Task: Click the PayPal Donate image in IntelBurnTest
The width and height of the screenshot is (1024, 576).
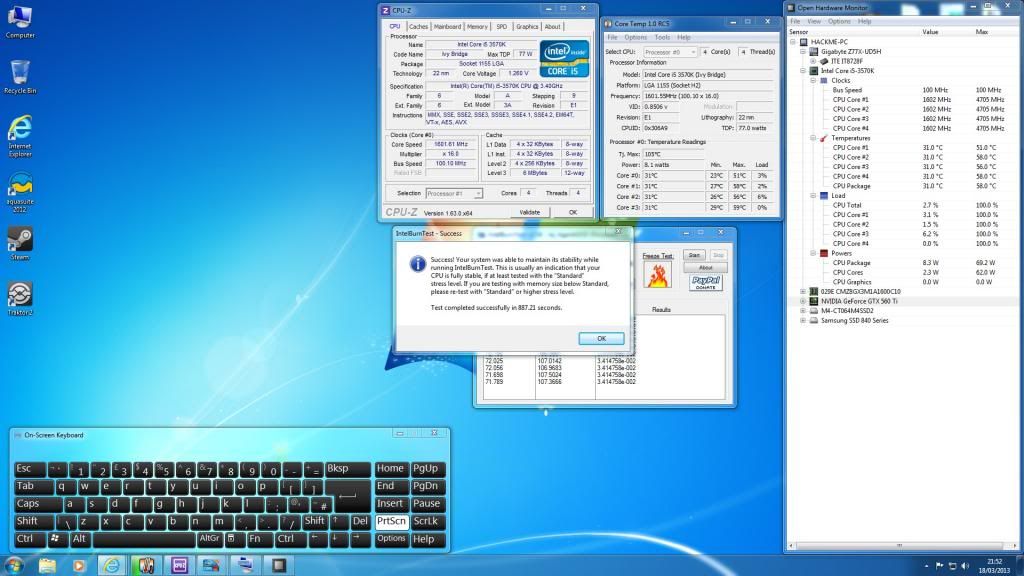Action: pyautogui.click(x=705, y=283)
